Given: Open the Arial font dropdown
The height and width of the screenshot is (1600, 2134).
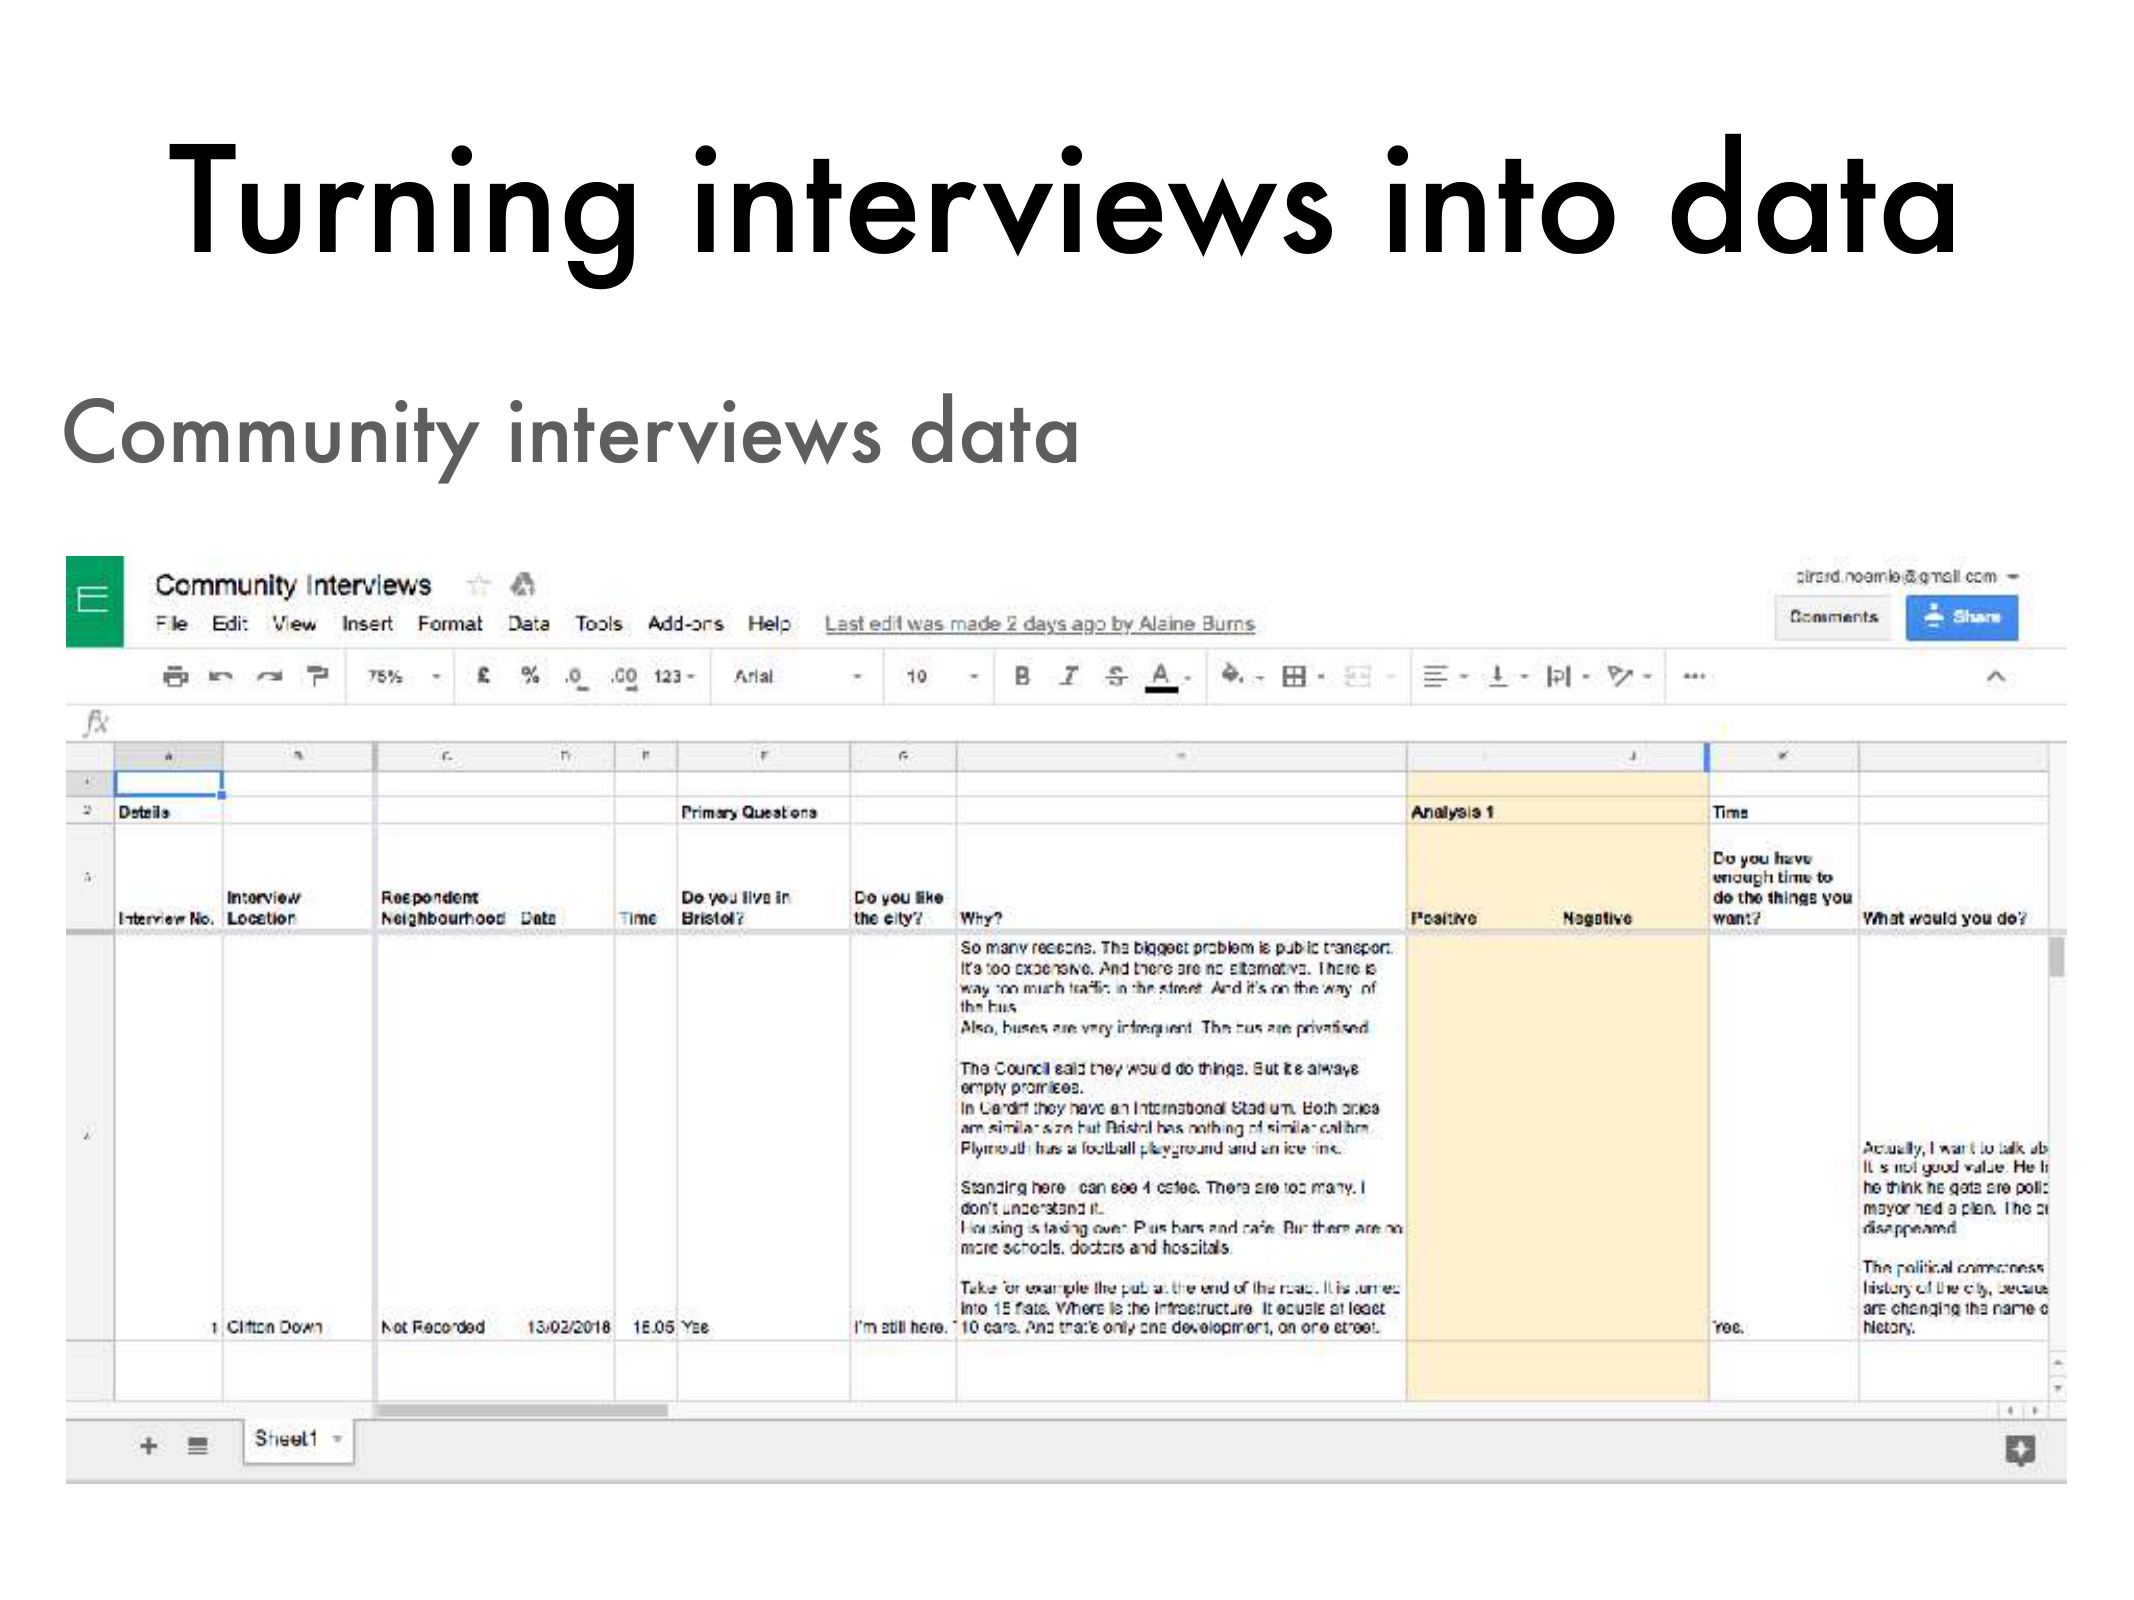Looking at the screenshot, I should (797, 677).
